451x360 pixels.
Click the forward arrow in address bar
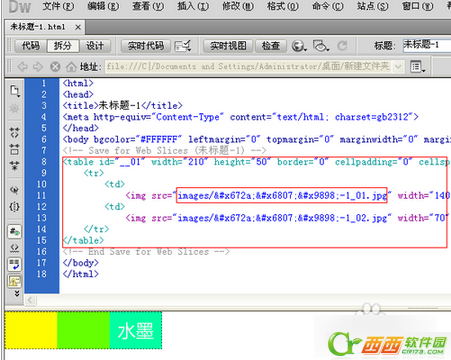pos(38,67)
